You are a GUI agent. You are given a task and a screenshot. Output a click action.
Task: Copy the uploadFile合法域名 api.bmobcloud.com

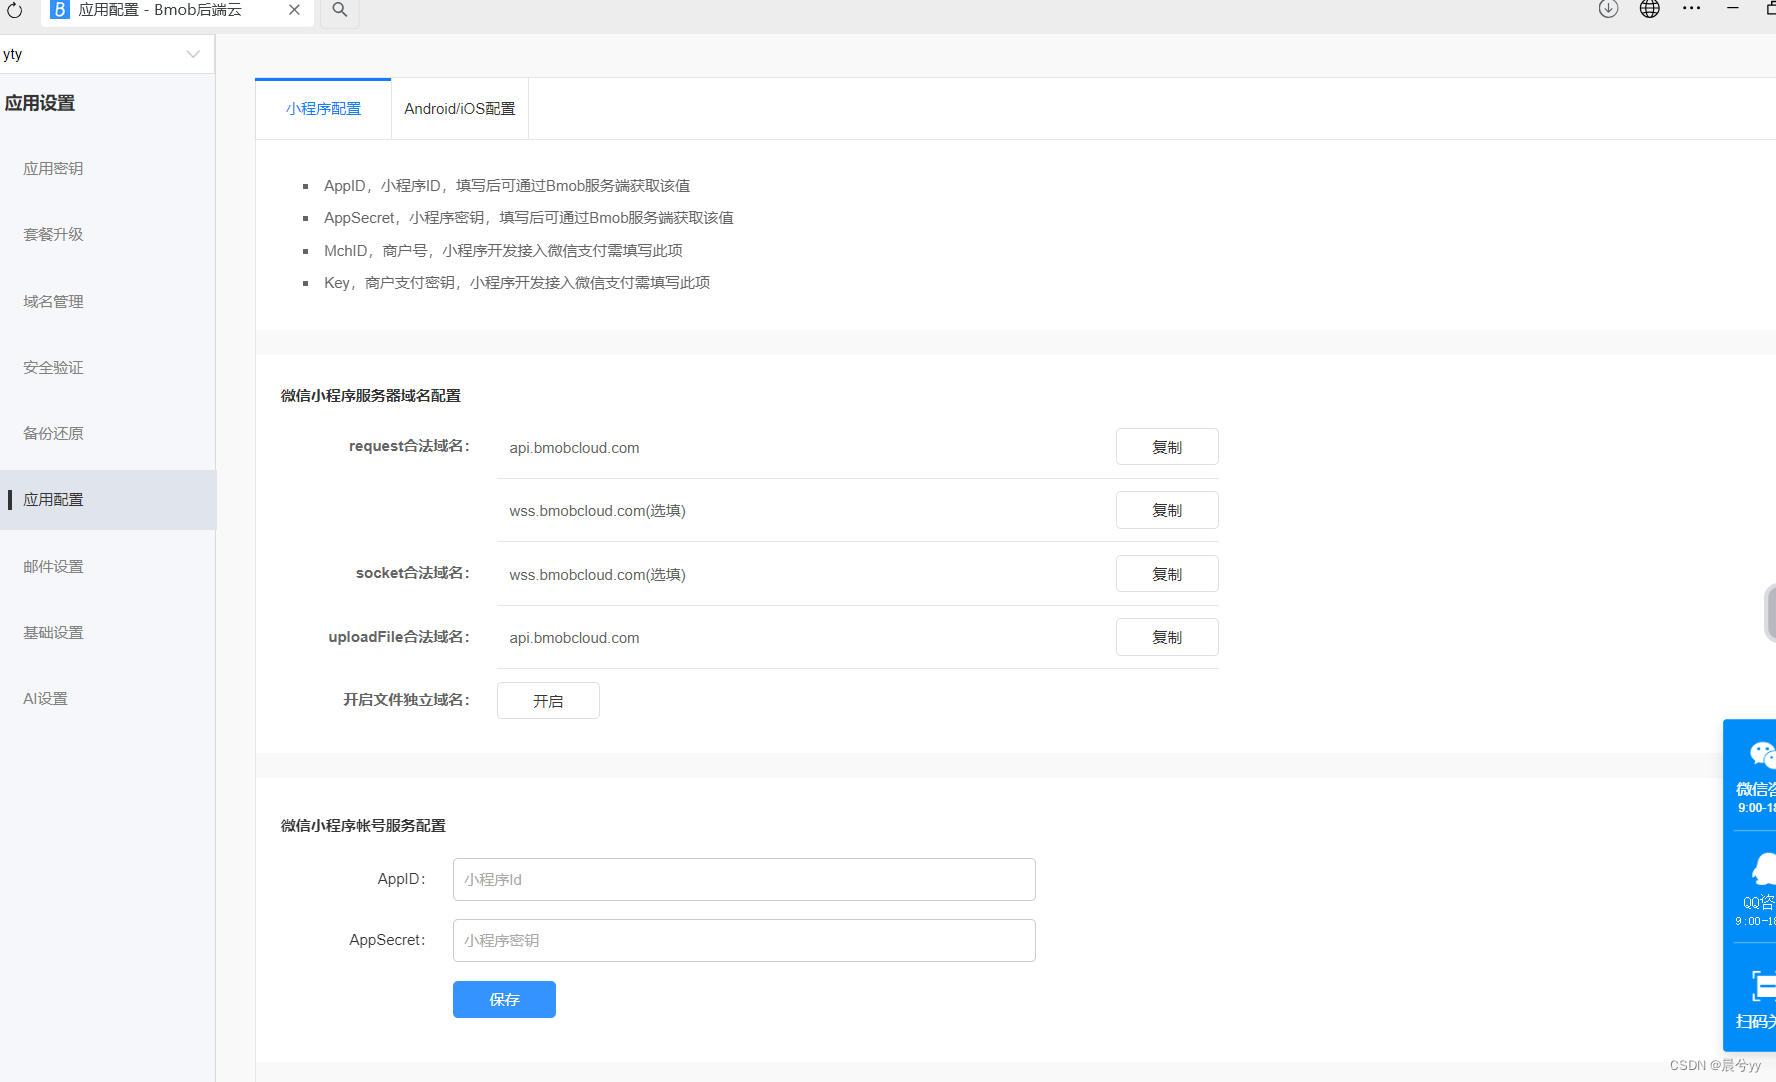(x=1167, y=637)
